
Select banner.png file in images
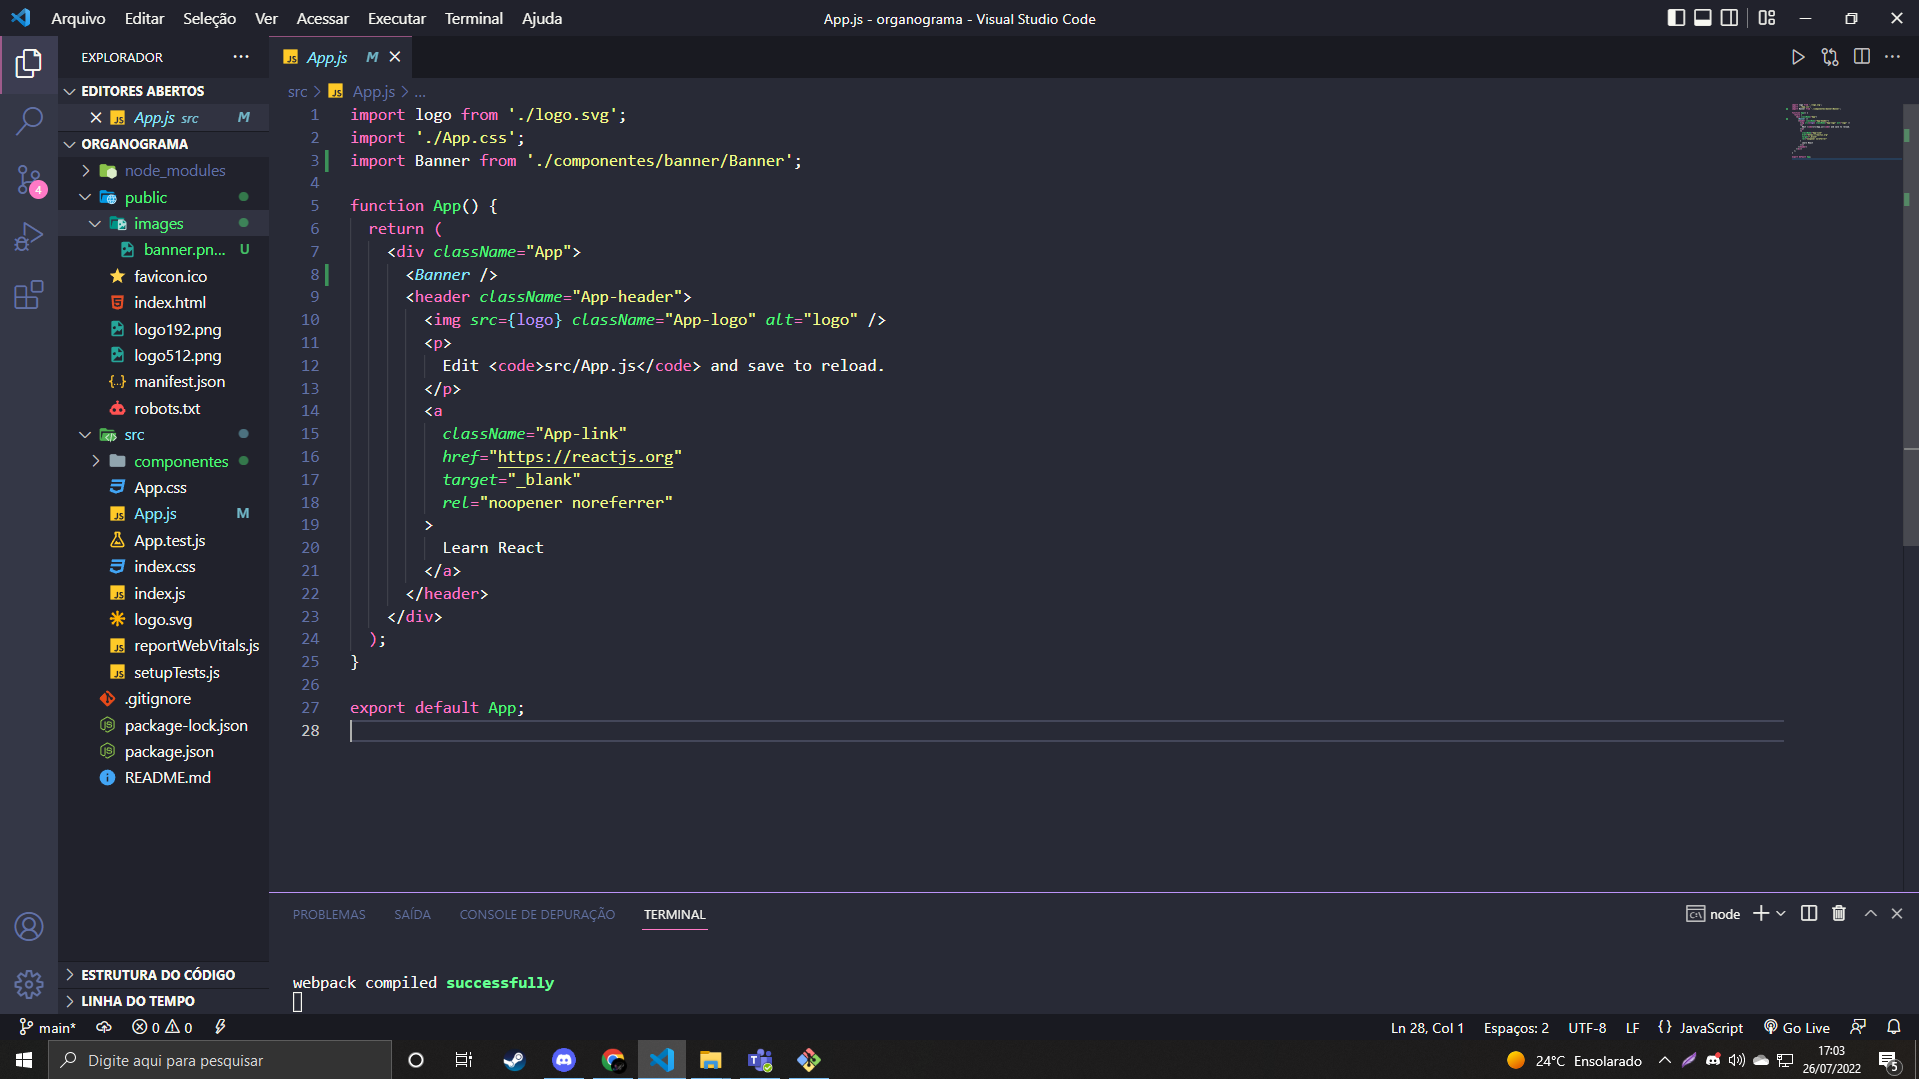tap(163, 250)
